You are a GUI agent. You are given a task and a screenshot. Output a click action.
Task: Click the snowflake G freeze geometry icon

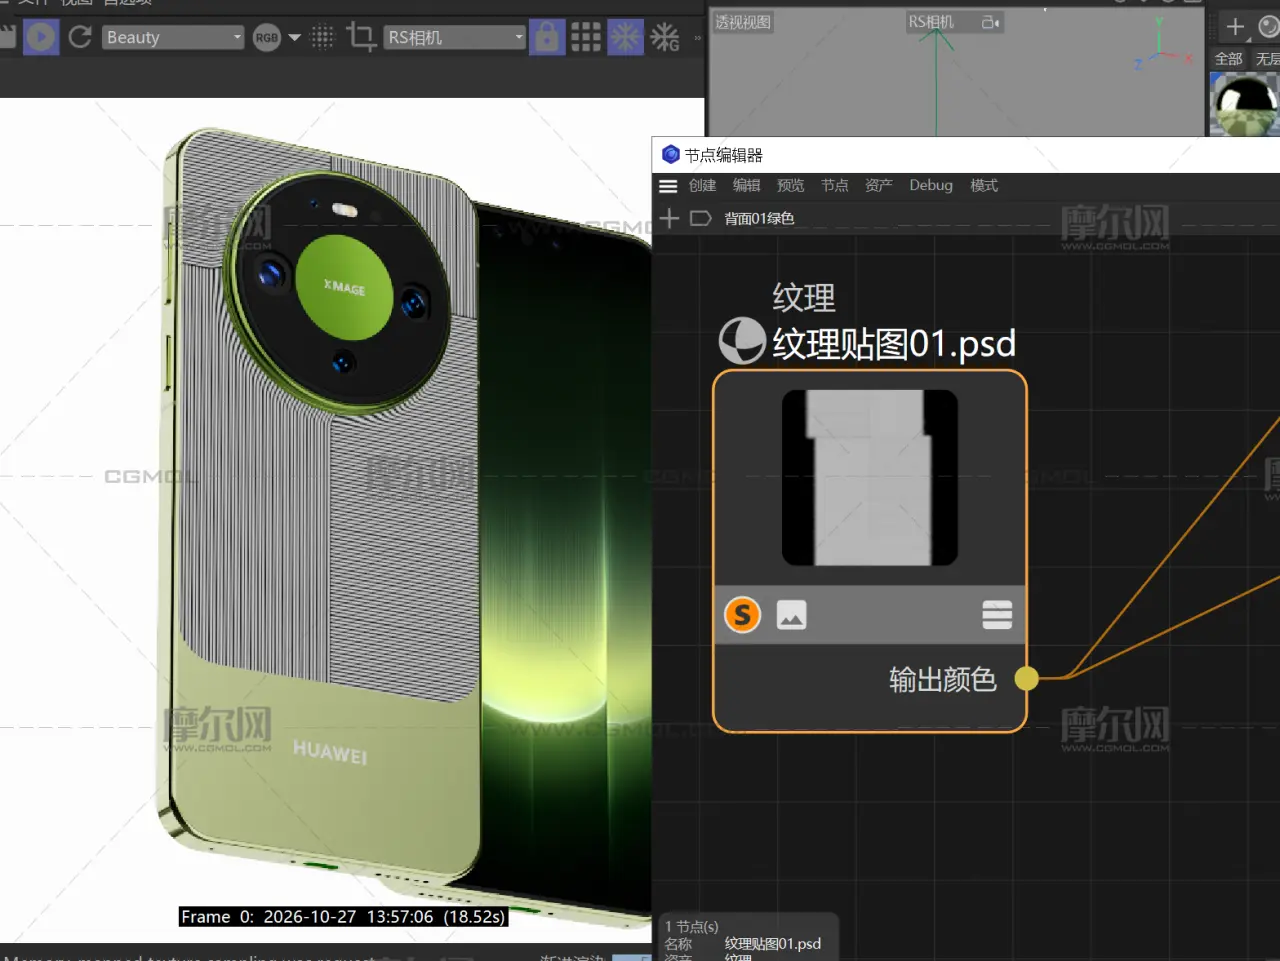(x=665, y=38)
